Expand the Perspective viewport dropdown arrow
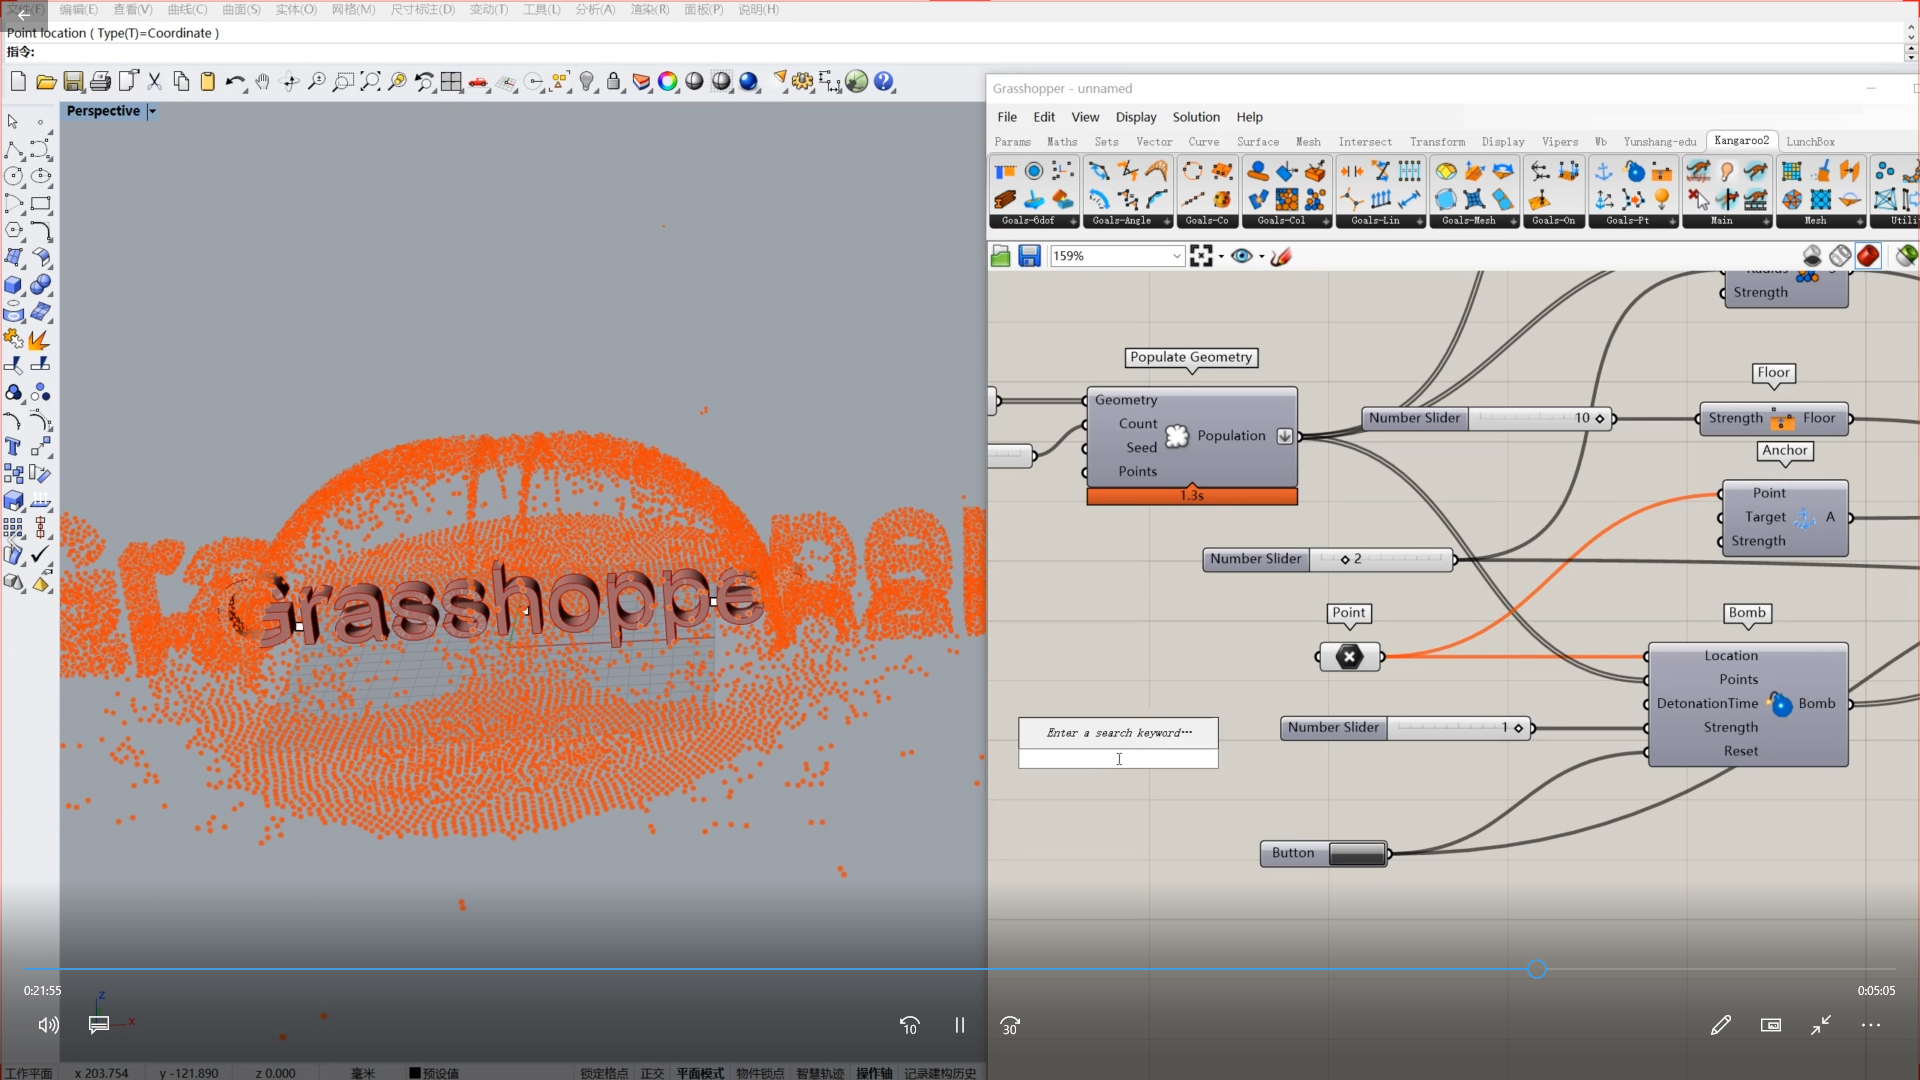The width and height of the screenshot is (1920, 1080). 152,112
